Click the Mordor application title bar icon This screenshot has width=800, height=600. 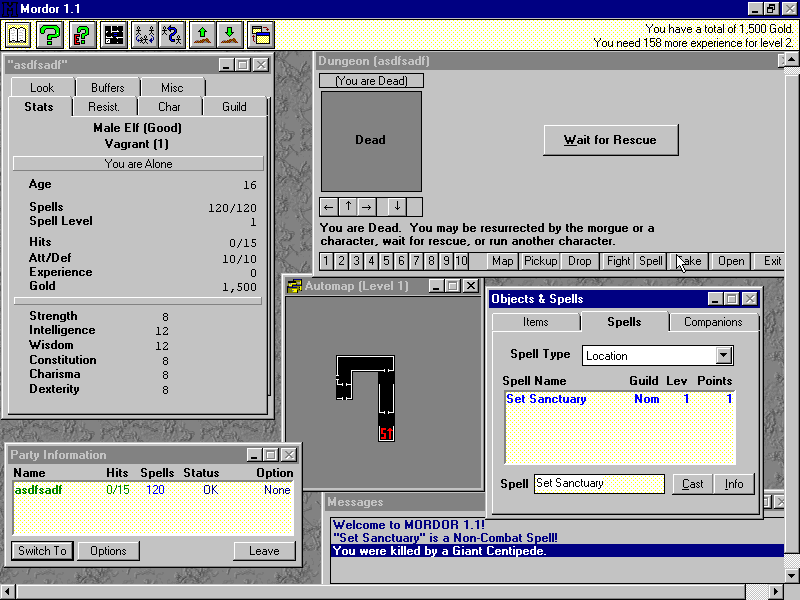click(9, 9)
